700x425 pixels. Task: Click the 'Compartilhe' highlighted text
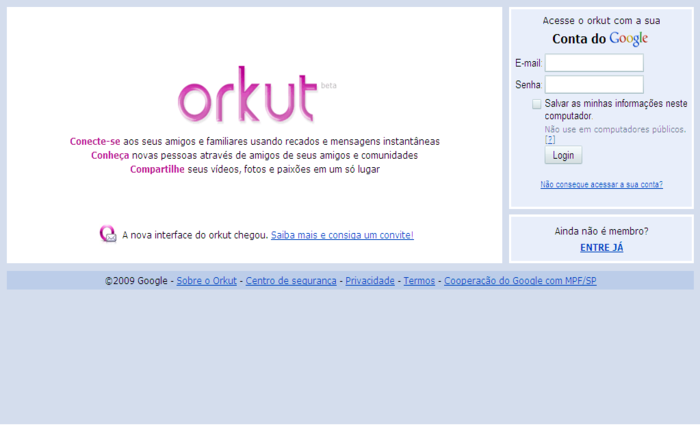[157, 170]
